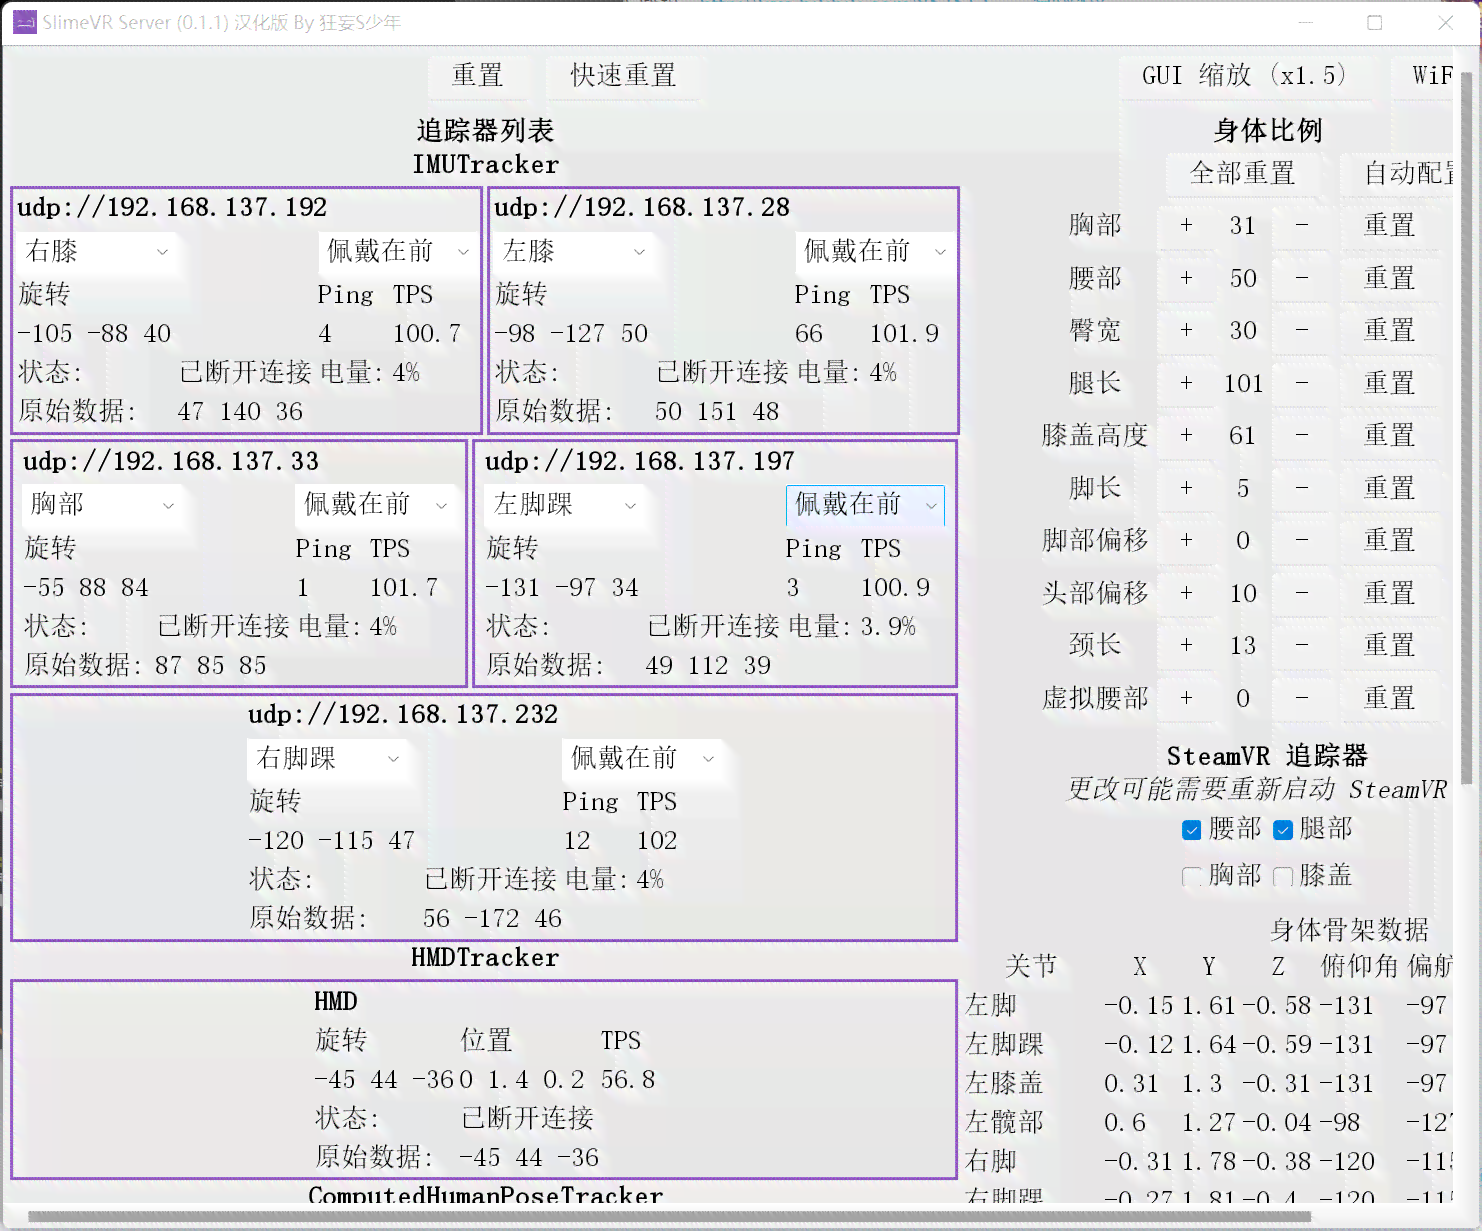Open 佩戴在前 dropdown for tracker 192.168.137.28

(x=875, y=251)
